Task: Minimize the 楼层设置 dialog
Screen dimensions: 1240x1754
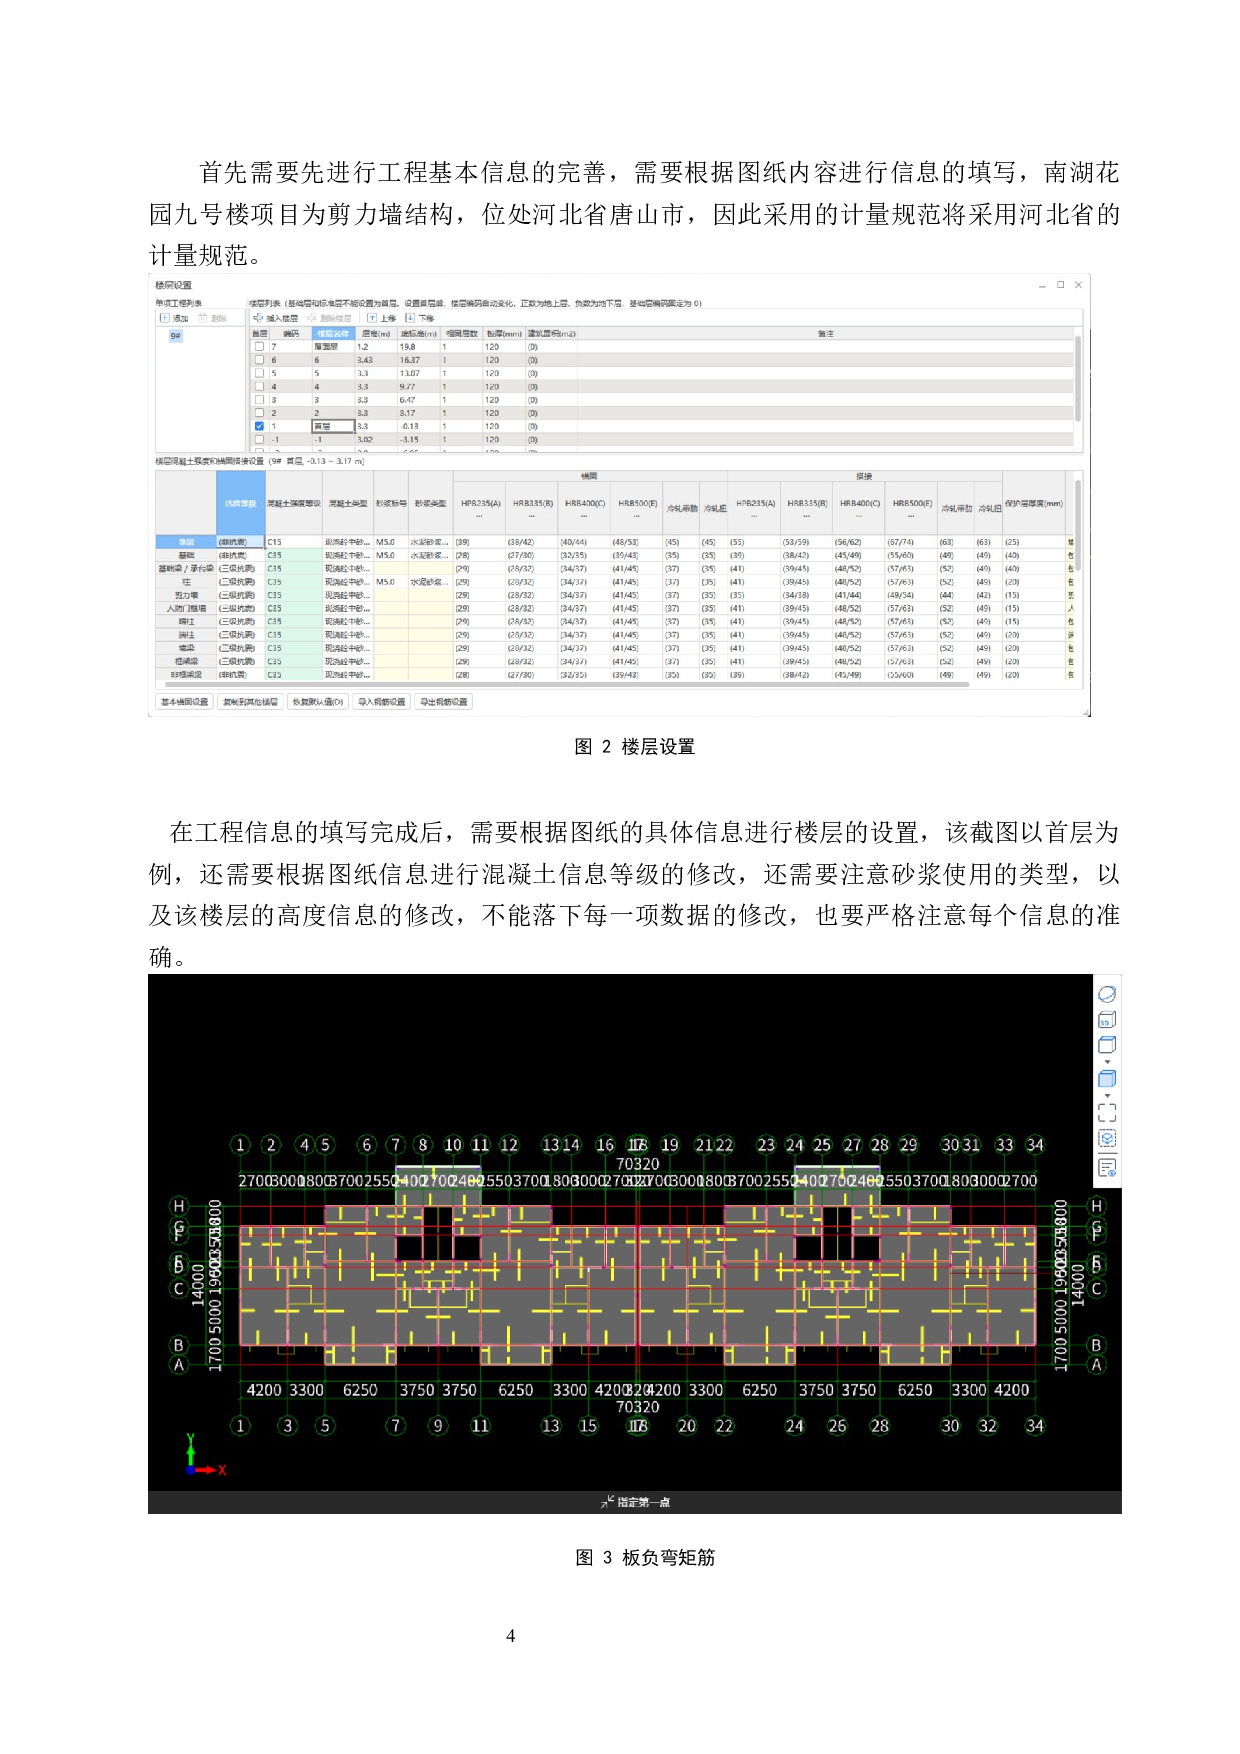Action: 1043,285
